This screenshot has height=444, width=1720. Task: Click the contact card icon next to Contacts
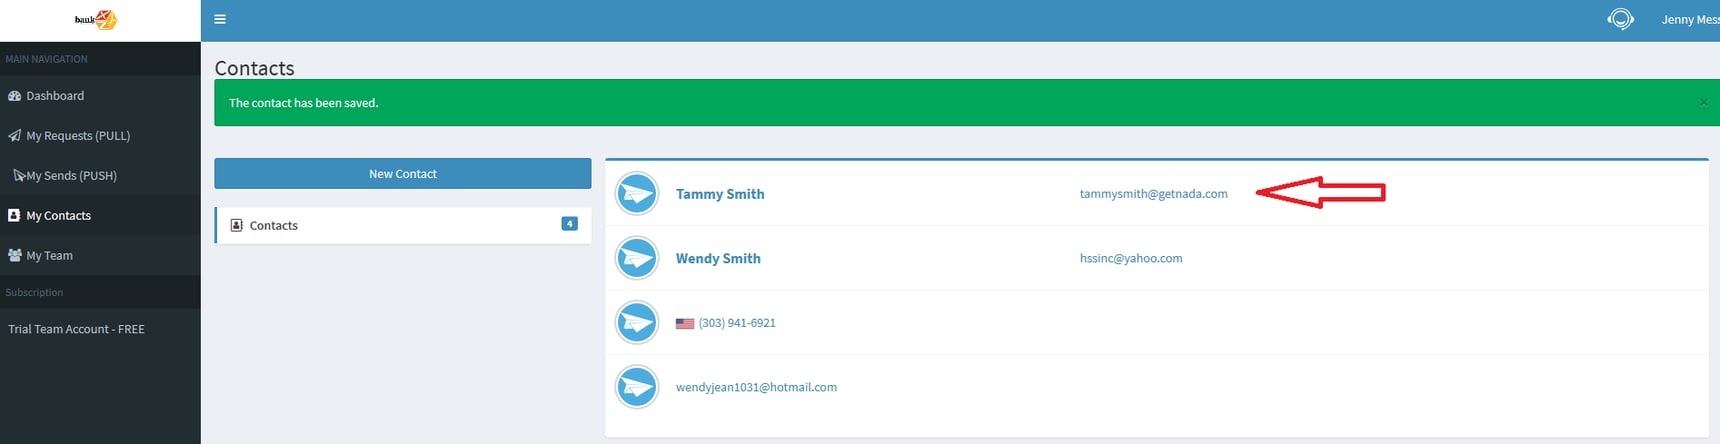236,225
